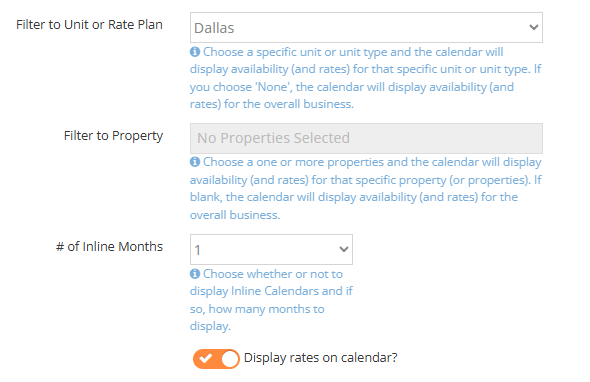Click the info icon under Inline Months dropdown
This screenshot has width=590, height=382.
[195, 274]
